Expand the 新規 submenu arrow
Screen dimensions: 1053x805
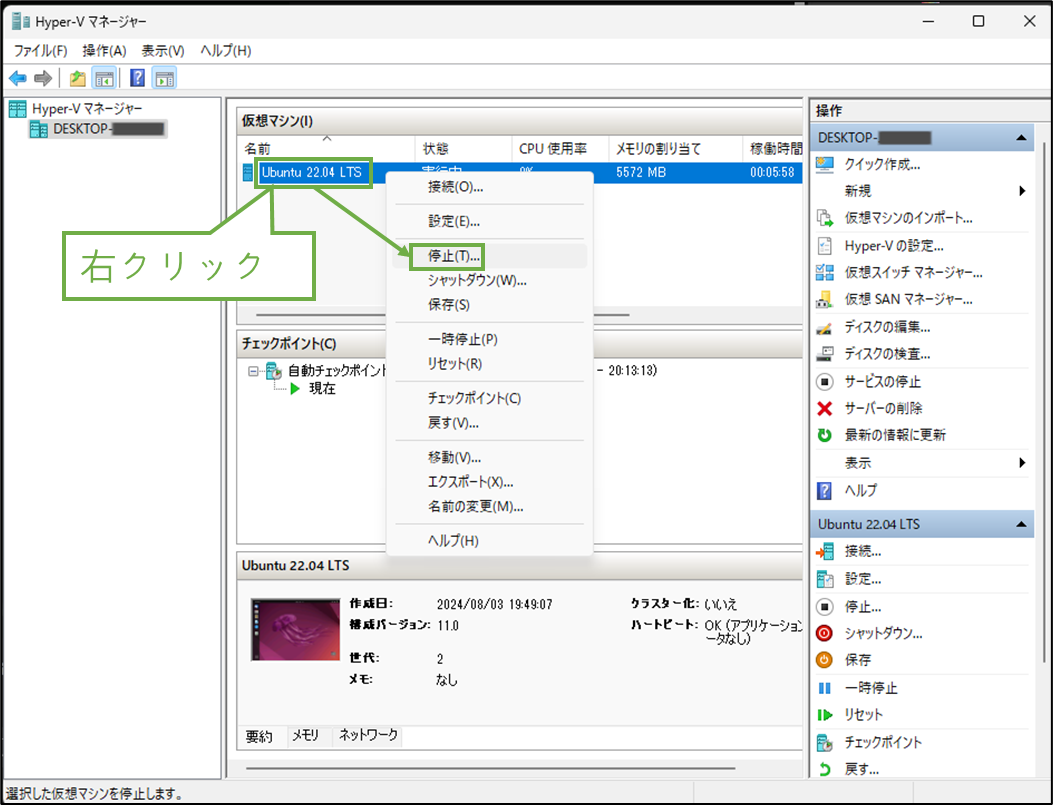[x=1022, y=191]
